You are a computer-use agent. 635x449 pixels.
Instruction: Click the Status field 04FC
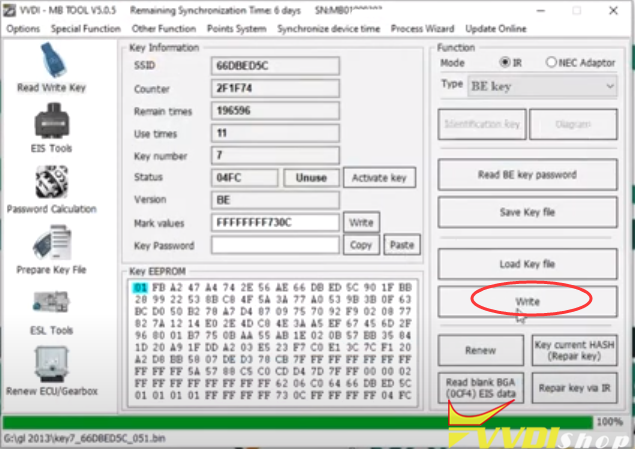tap(245, 178)
